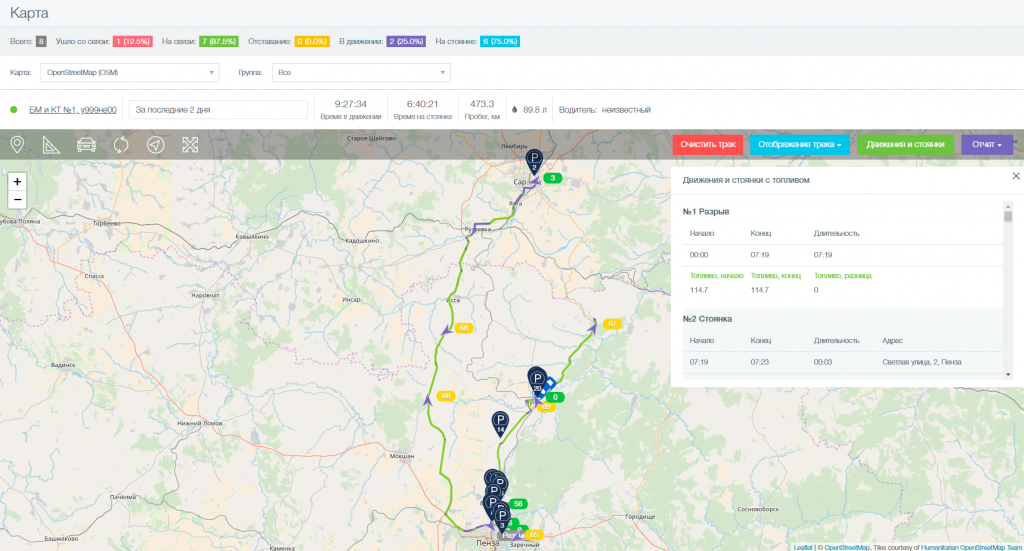Click the Очистить трек button
The image size is (1024, 551).
point(708,144)
